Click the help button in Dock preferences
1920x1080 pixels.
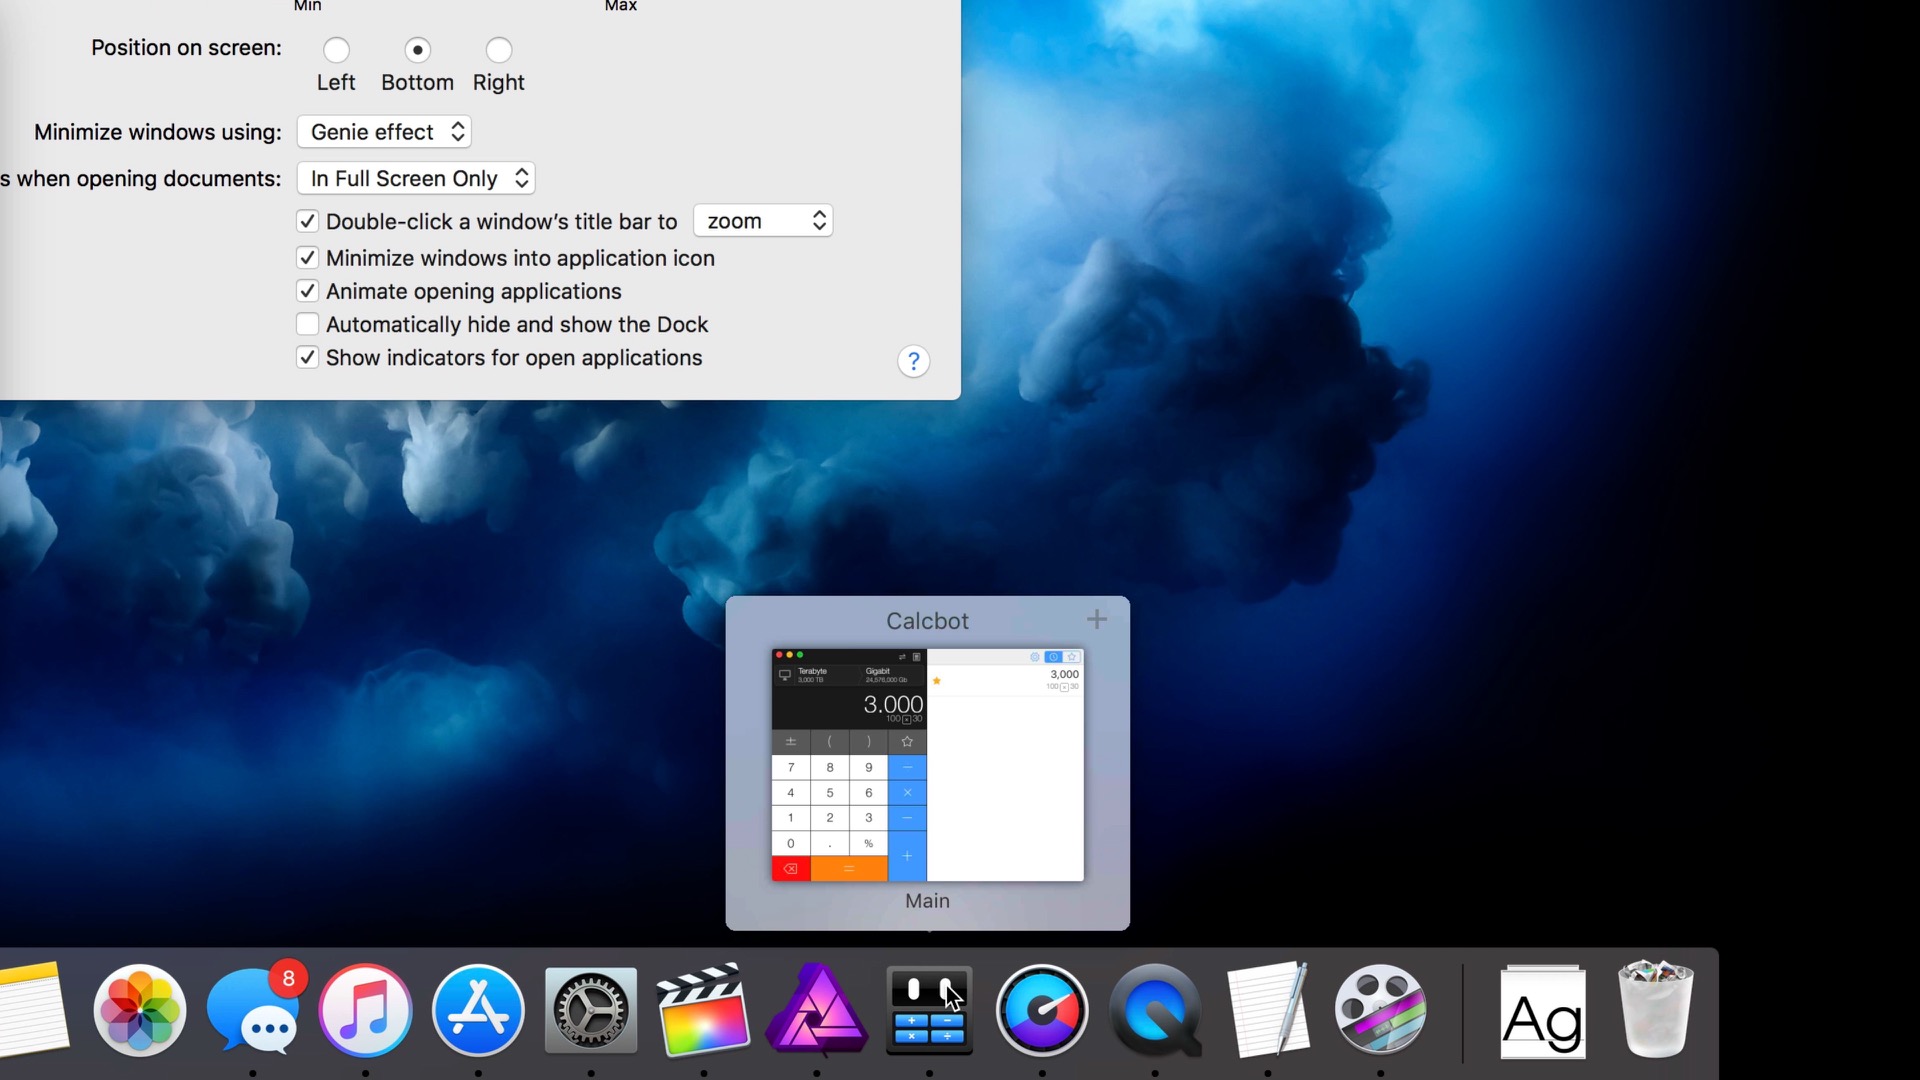tap(914, 361)
